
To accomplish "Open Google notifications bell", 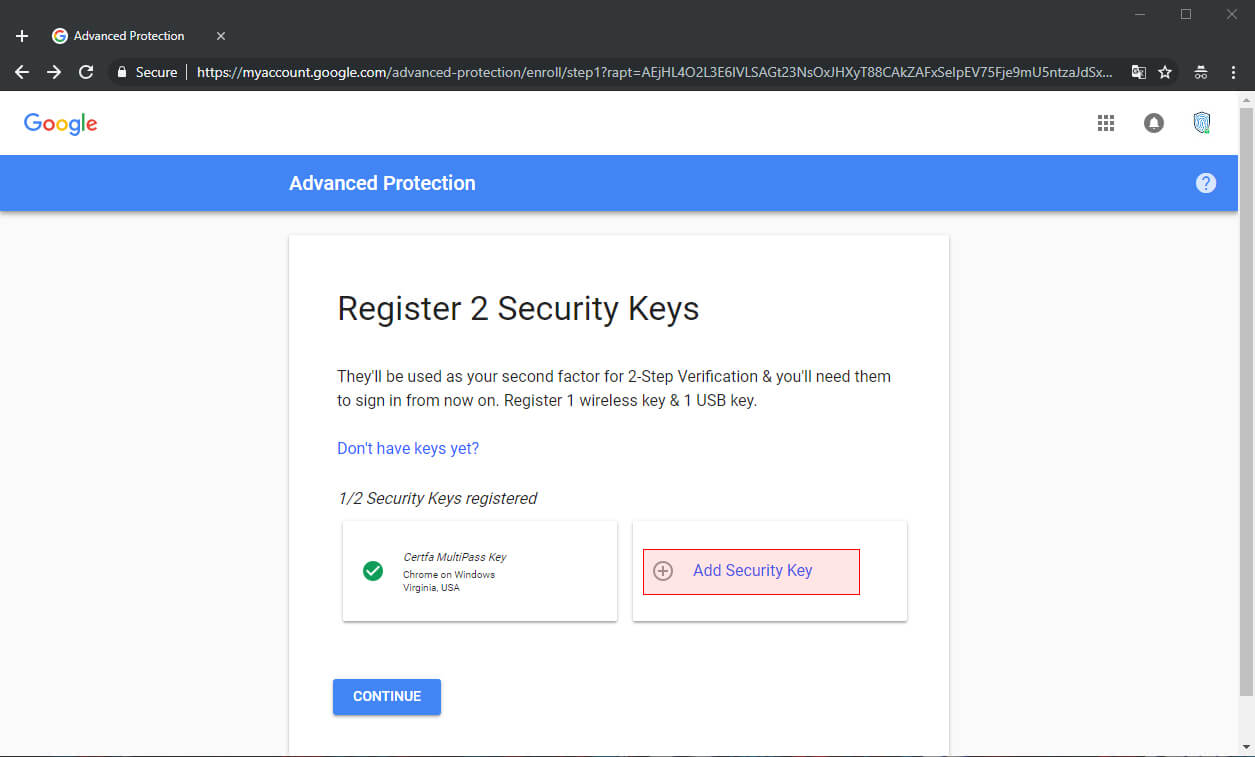I will [x=1154, y=123].
